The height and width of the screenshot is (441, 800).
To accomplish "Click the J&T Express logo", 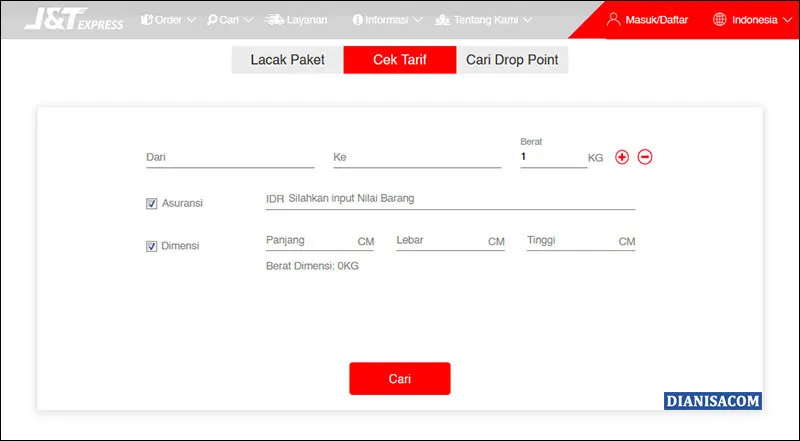I will [74, 19].
